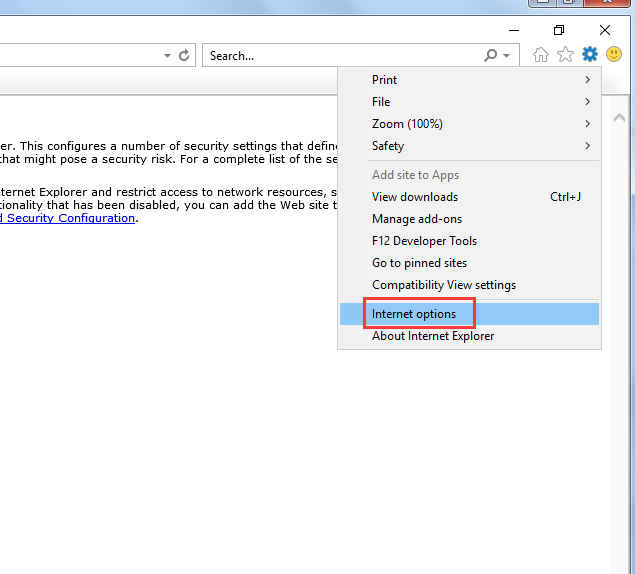
Task: Click the scrollbar up arrow
Action: [619, 118]
